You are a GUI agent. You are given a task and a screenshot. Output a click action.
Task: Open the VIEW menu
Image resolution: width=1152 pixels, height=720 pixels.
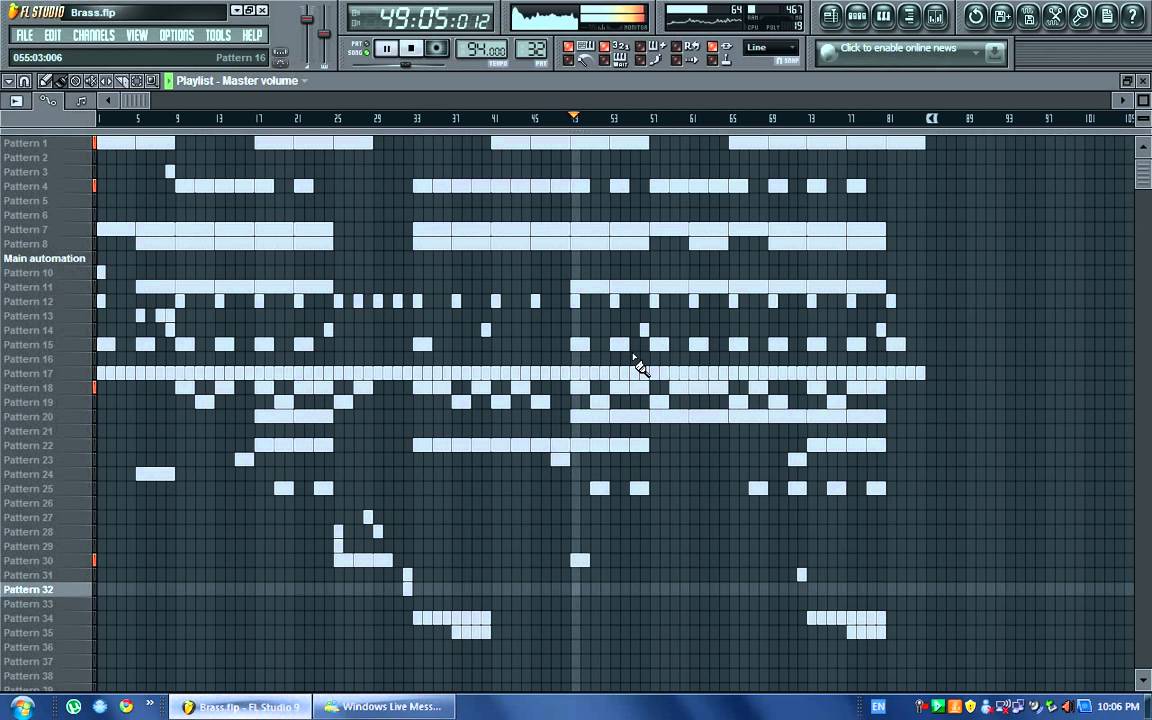137,35
